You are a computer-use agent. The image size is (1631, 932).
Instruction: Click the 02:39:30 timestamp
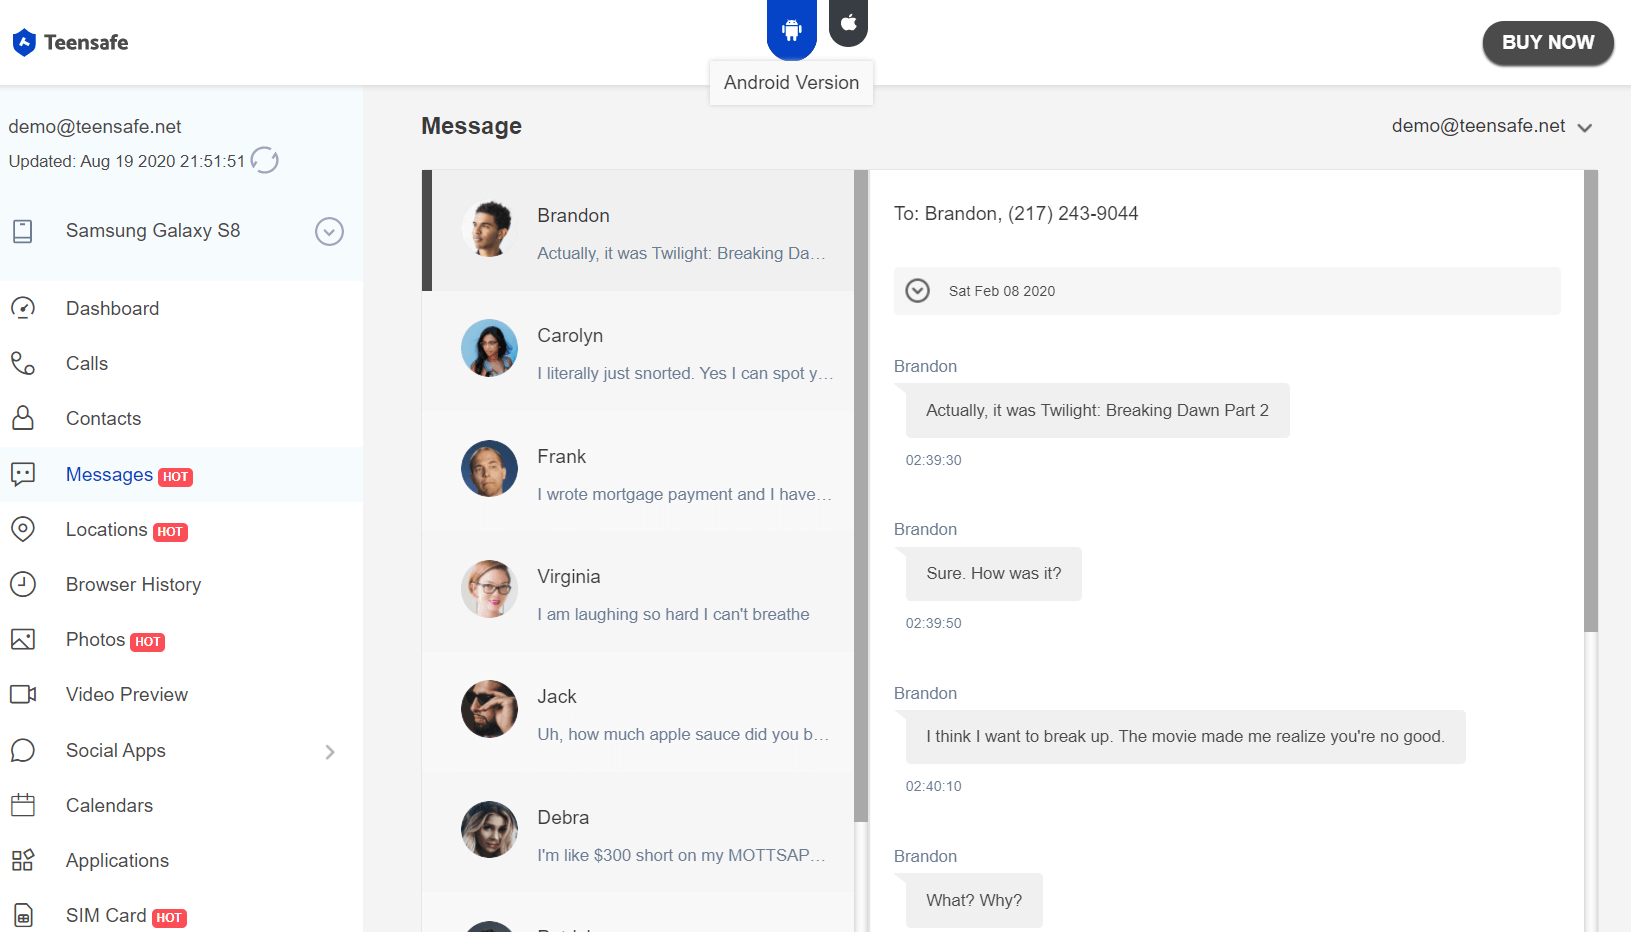coord(933,460)
